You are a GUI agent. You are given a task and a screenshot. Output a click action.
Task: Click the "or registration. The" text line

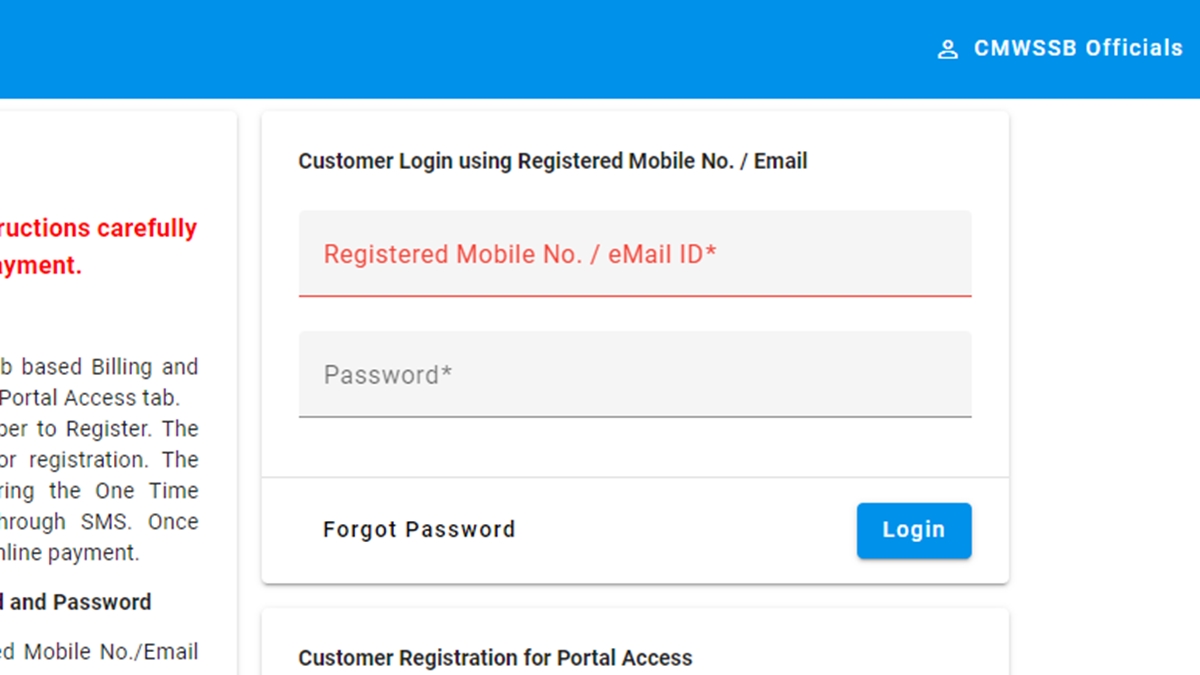click(x=99, y=459)
